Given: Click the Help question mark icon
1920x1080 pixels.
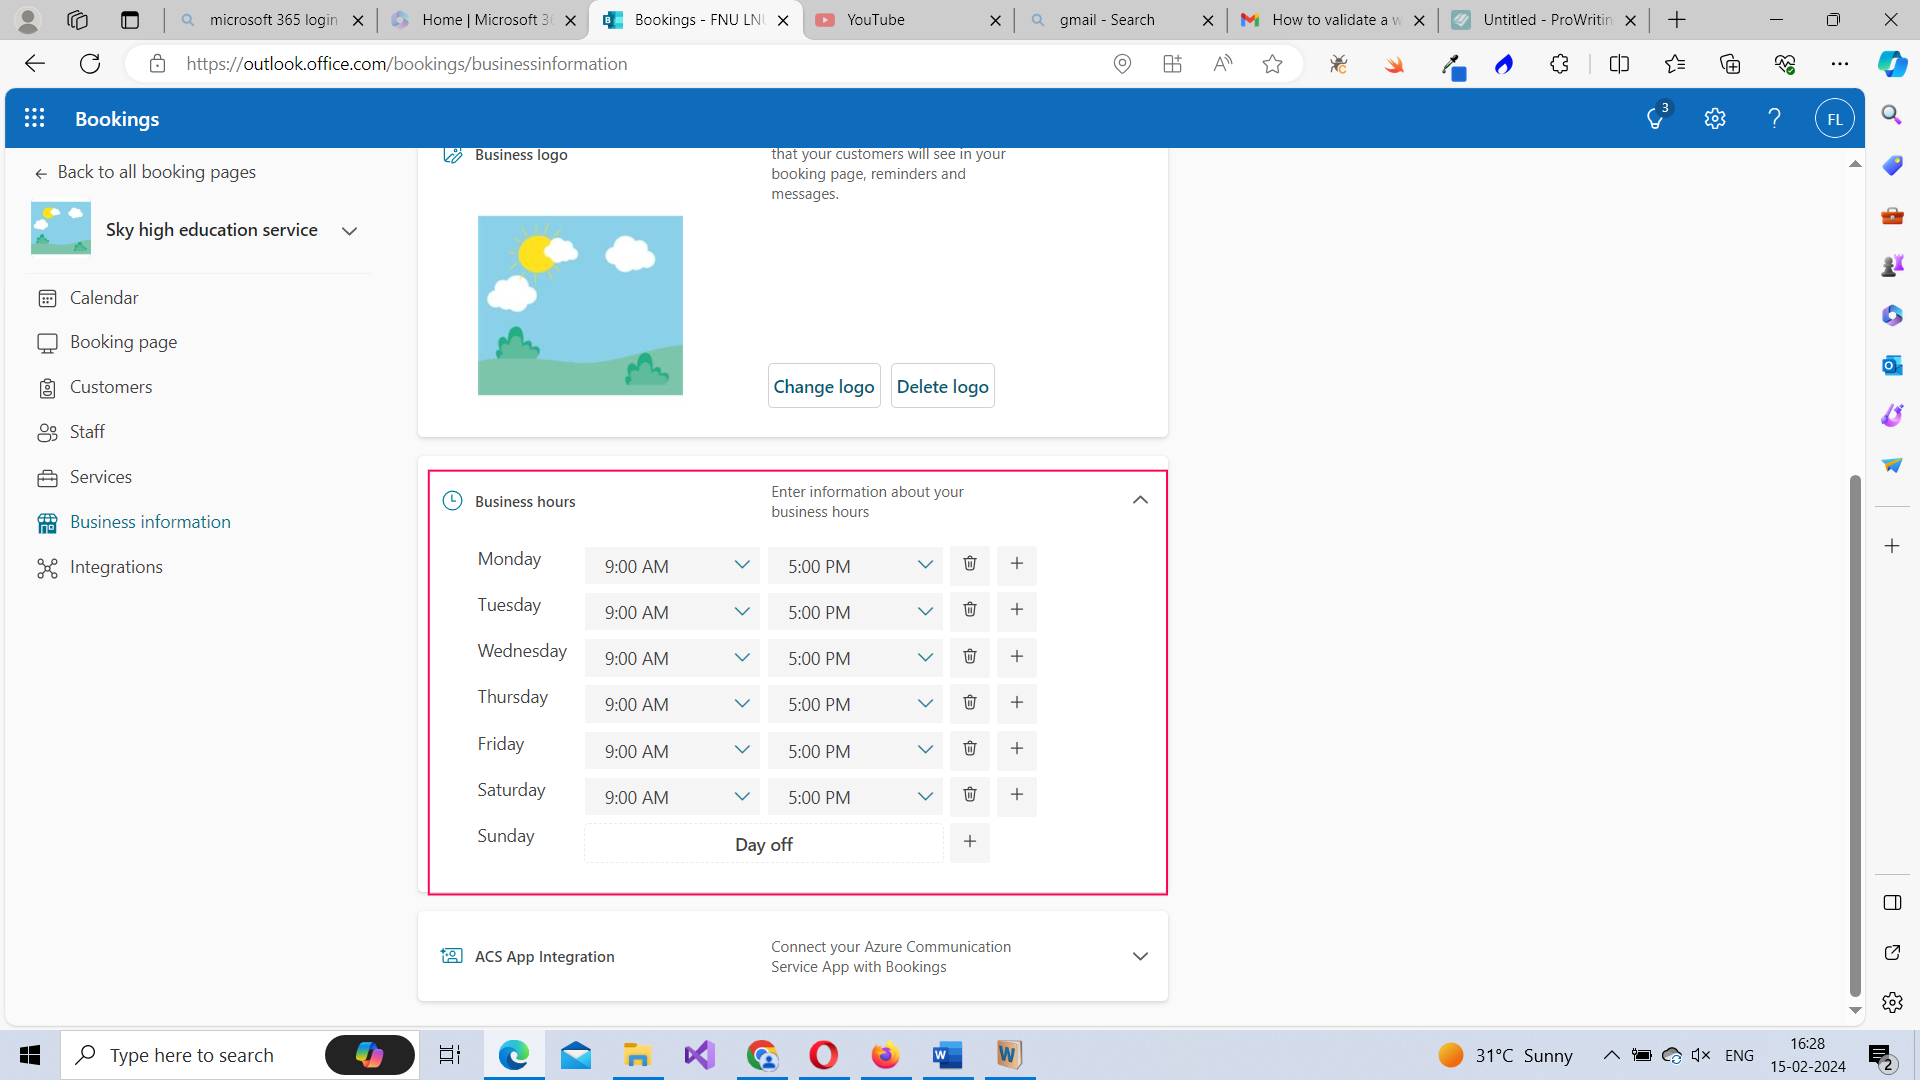Looking at the screenshot, I should coord(1774,118).
